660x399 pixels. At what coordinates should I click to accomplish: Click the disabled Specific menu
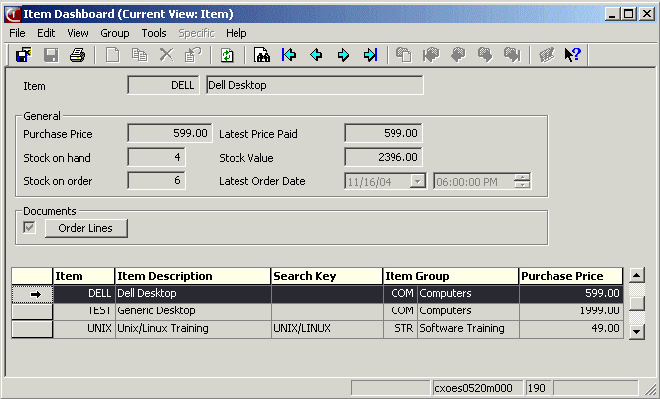(197, 33)
